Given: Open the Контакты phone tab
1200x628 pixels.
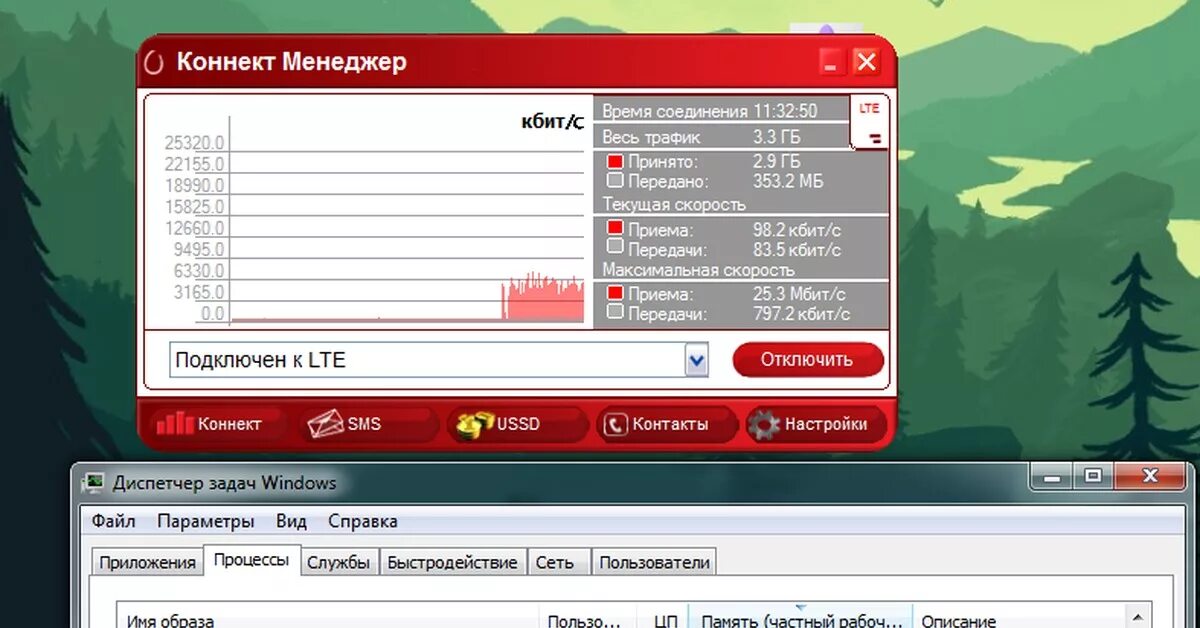Looking at the screenshot, I should [x=666, y=424].
